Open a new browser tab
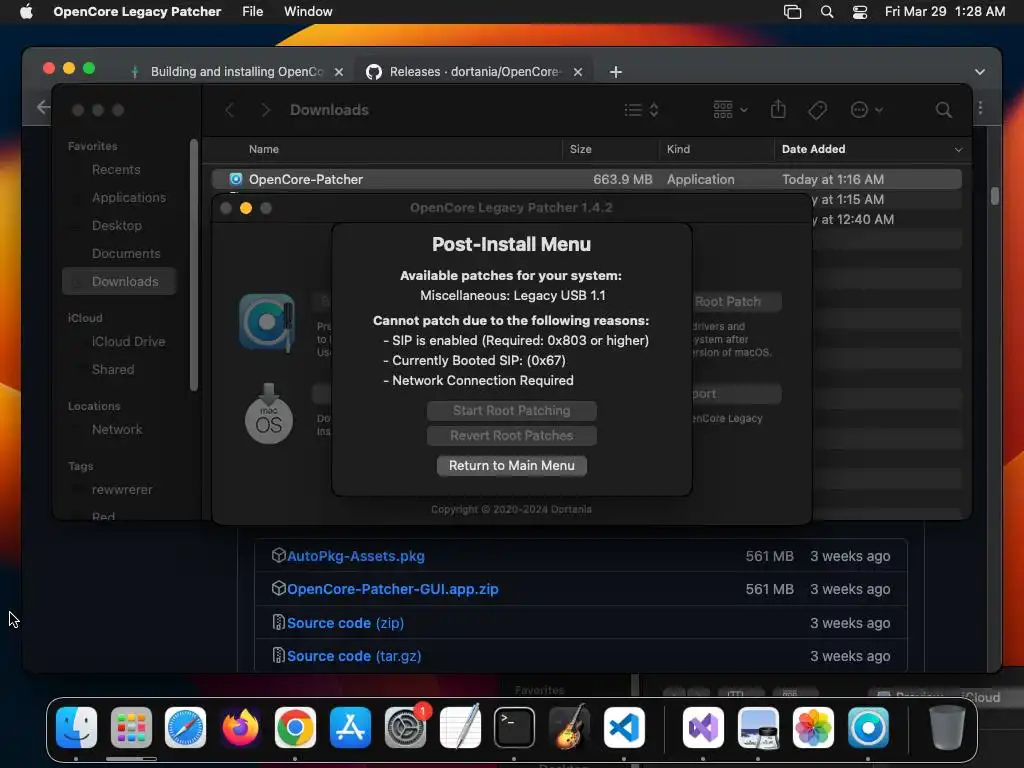This screenshot has width=1024, height=768. 616,72
